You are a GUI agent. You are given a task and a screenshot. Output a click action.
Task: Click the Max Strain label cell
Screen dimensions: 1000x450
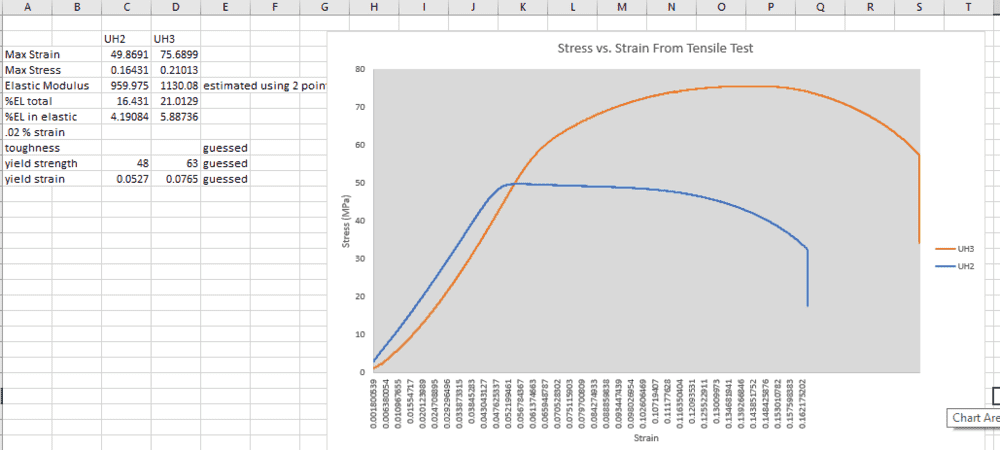(x=50, y=54)
